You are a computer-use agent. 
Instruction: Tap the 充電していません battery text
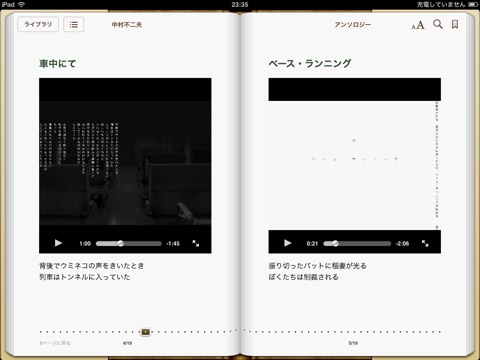tap(441, 4)
